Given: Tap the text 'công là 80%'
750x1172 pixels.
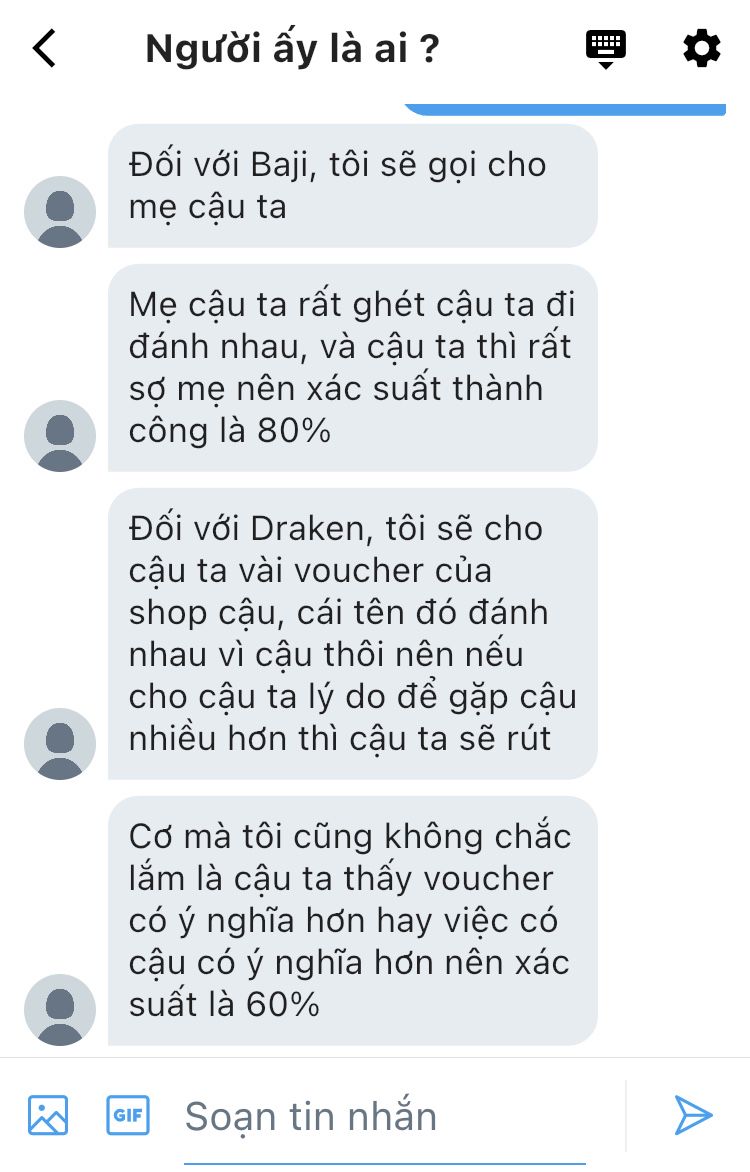Looking at the screenshot, I should coord(230,431).
